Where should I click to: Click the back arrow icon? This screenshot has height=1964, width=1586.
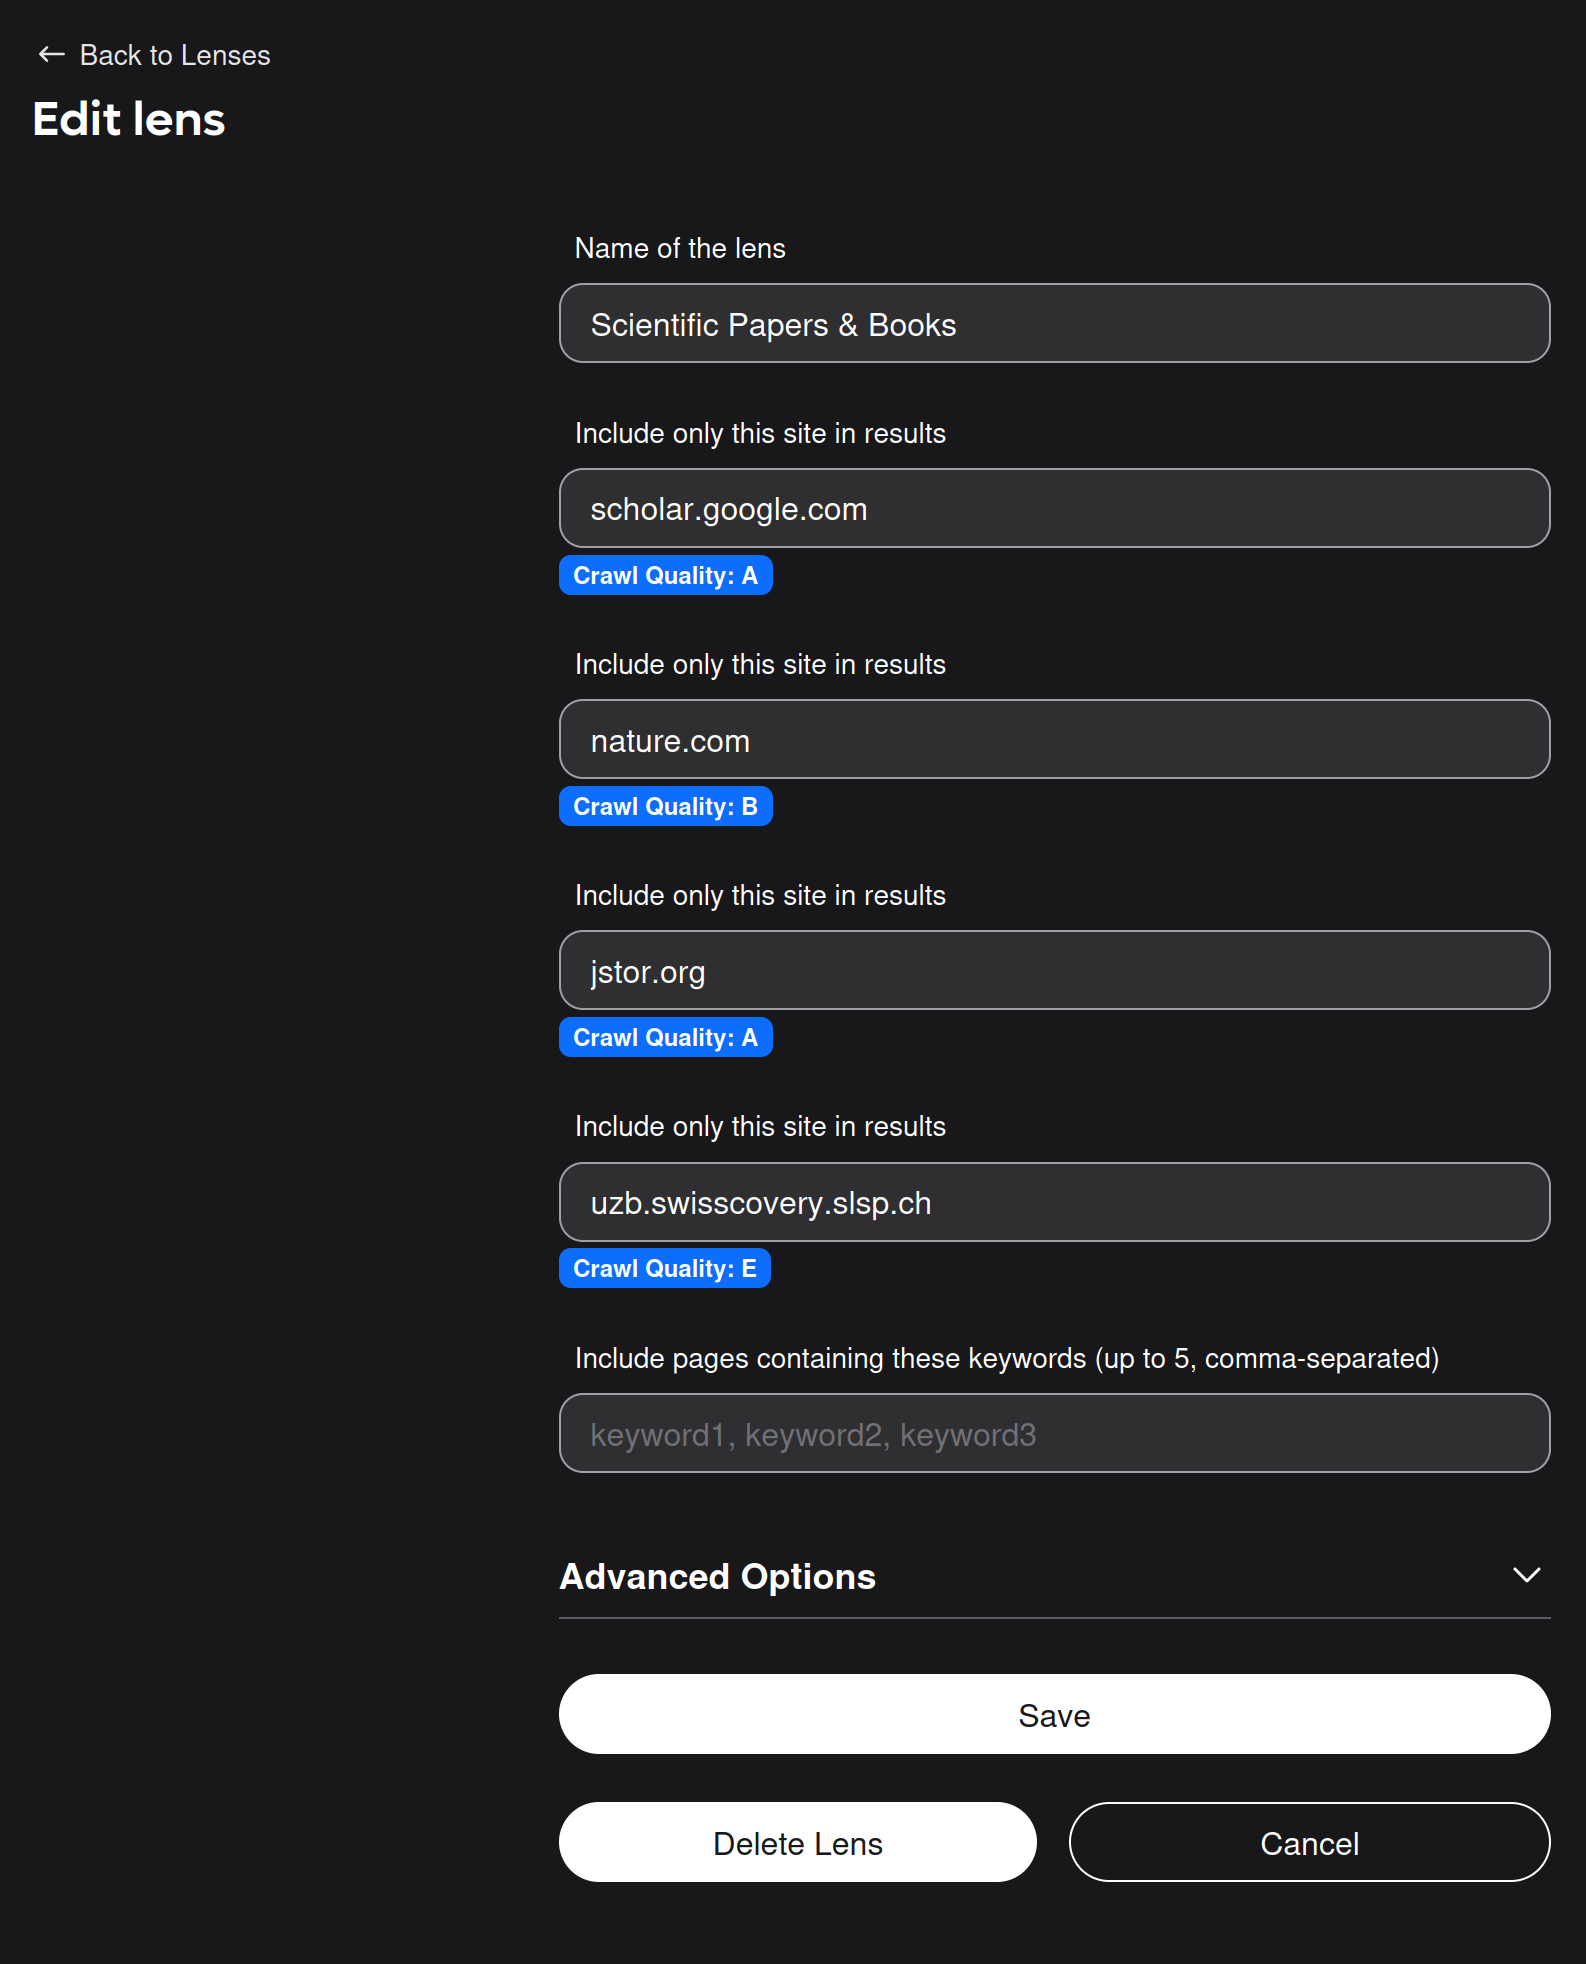51,55
